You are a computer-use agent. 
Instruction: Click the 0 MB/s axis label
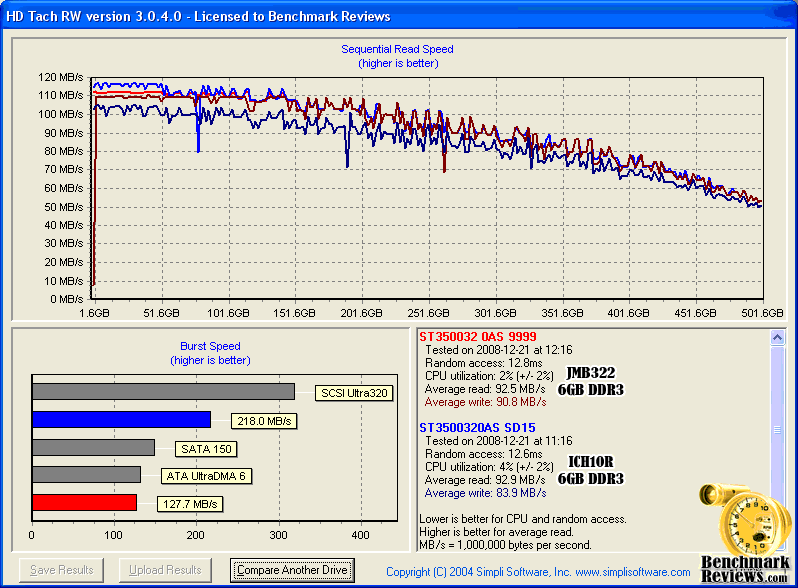67,299
